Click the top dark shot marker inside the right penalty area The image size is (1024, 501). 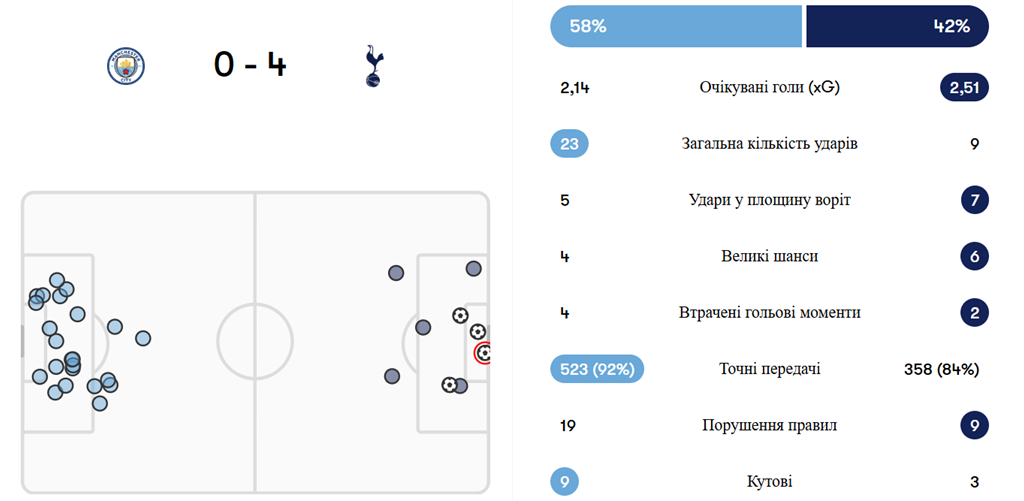[473, 268]
